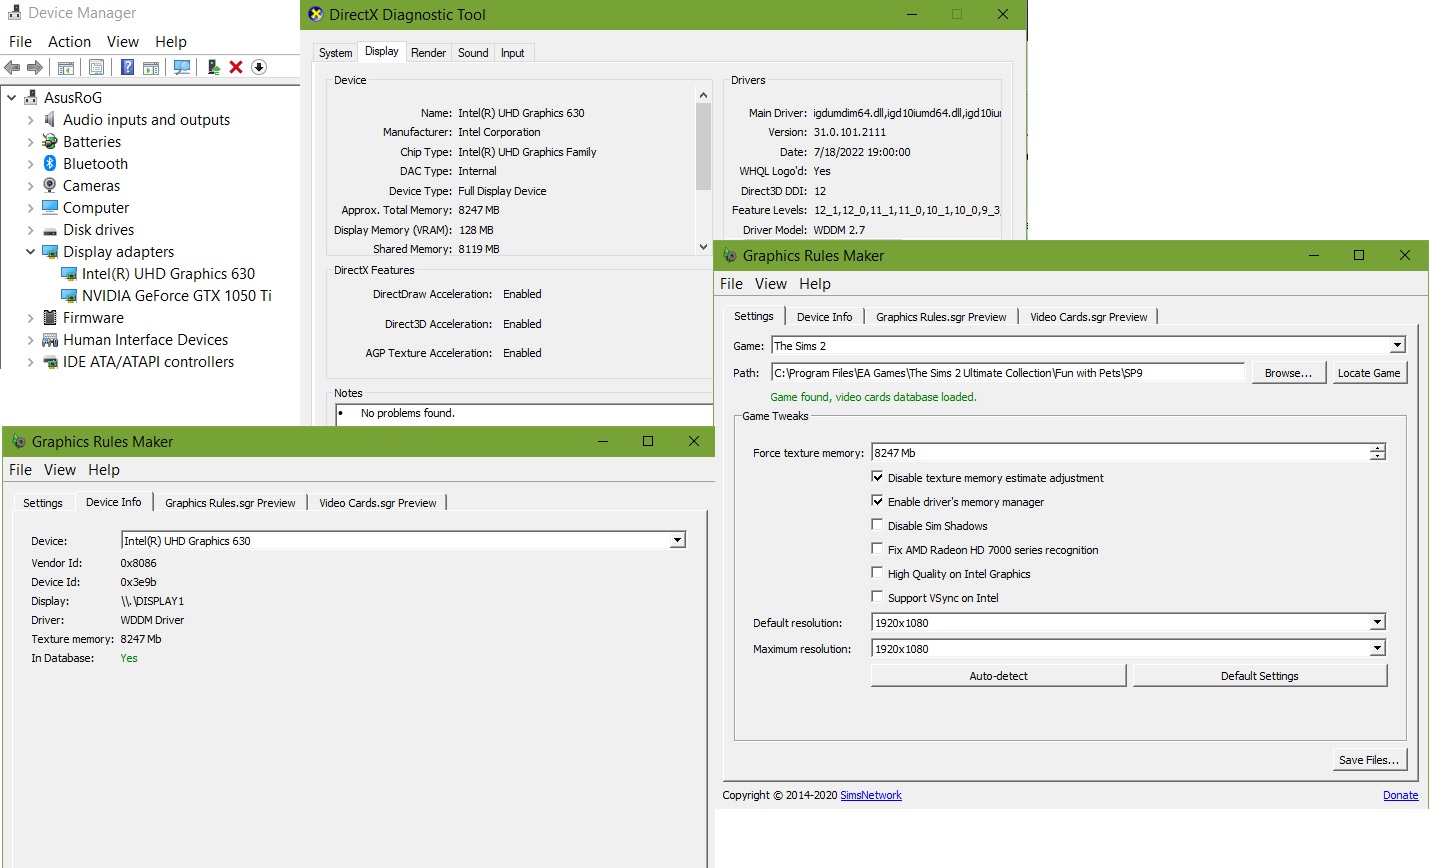This screenshot has height=868, width=1430.
Task: Uncheck Disable texture memory estimate adjustment
Action: tap(877, 477)
